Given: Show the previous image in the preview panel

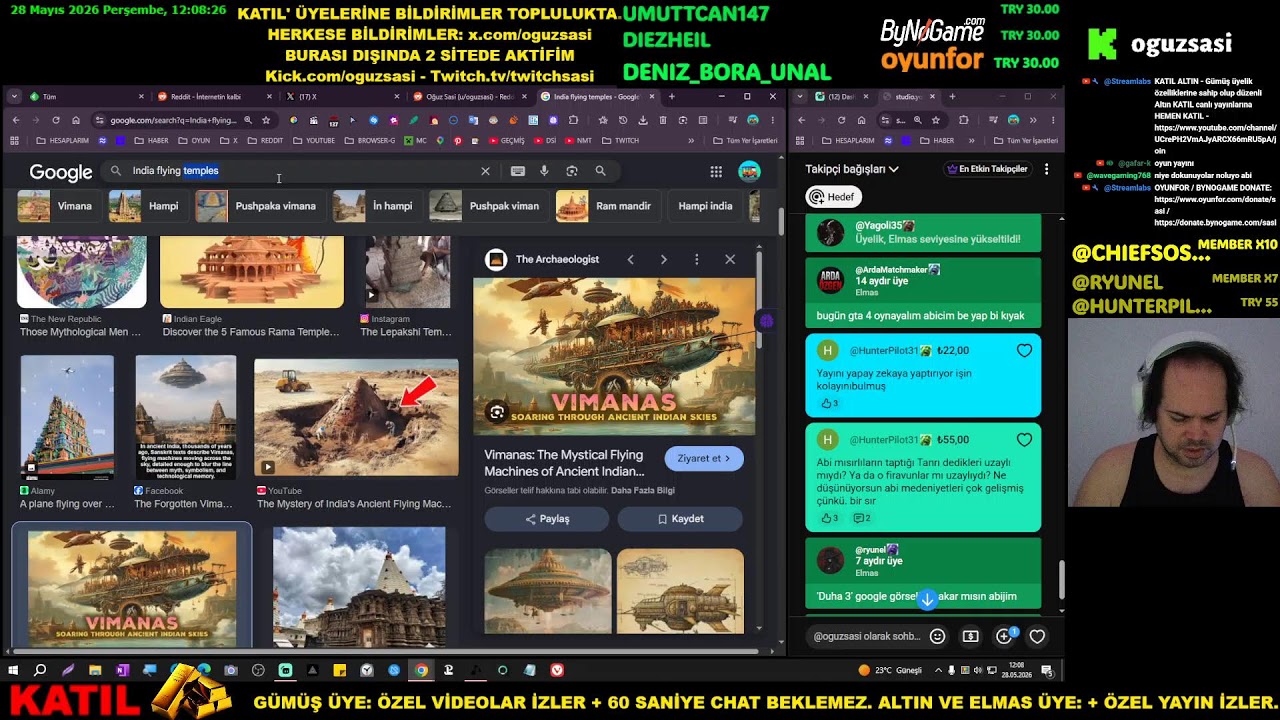Looking at the screenshot, I should [630, 259].
